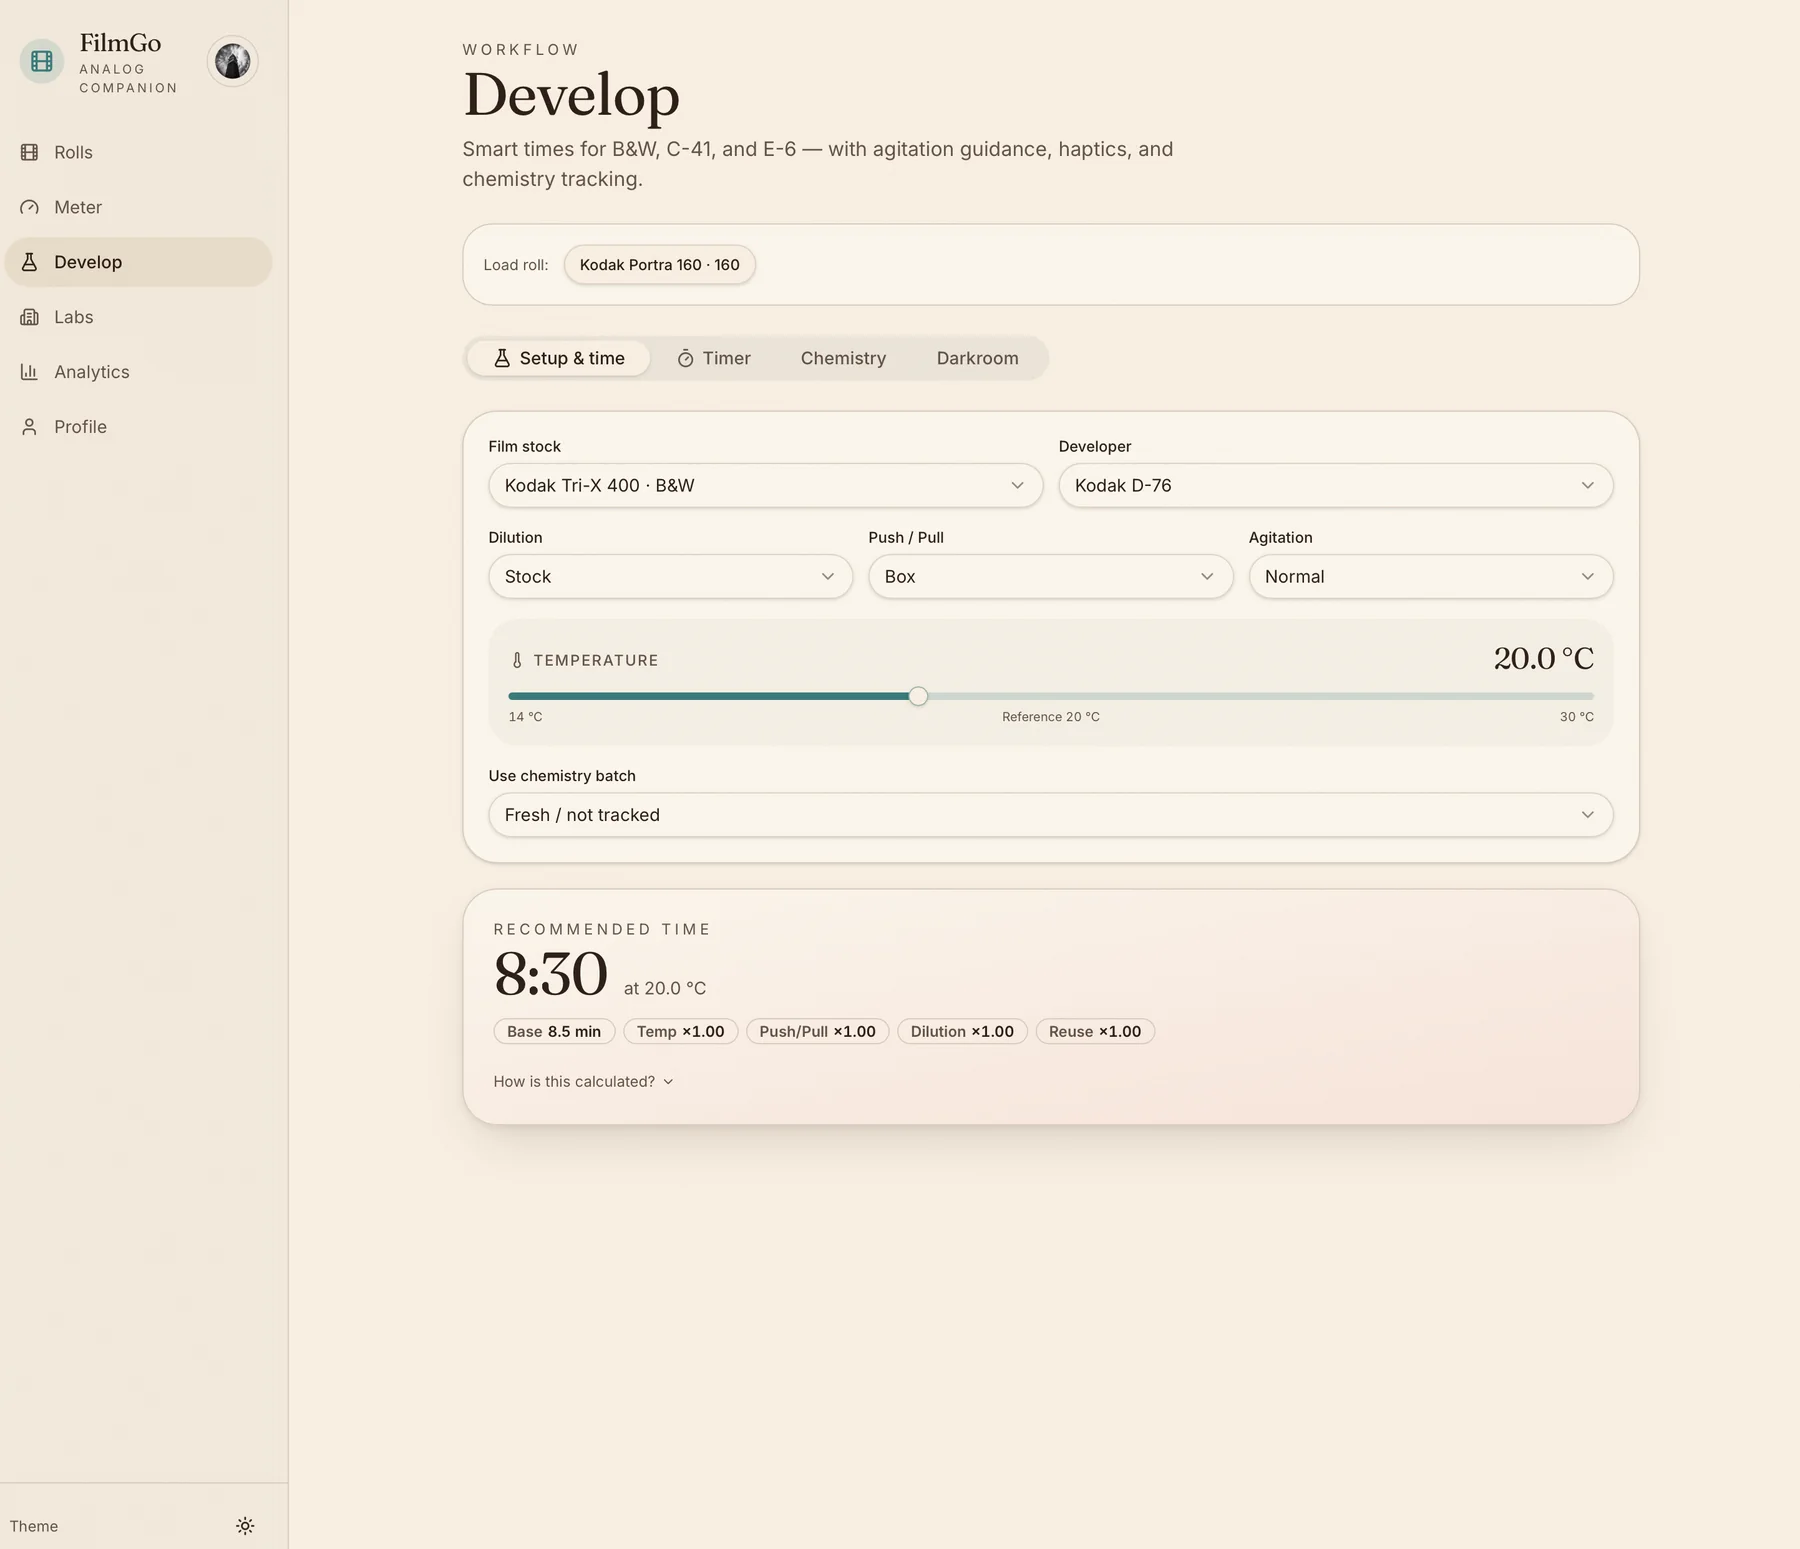This screenshot has width=1800, height=1549.
Task: Click the 20.0 °C temperature readout
Action: coord(1543,658)
